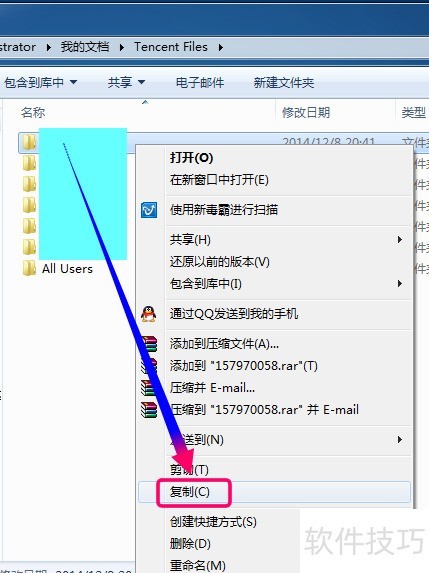Viewport: 429px width, 573px height.
Task: Click the Kingsoft antivirus scan icon
Action: pos(149,210)
